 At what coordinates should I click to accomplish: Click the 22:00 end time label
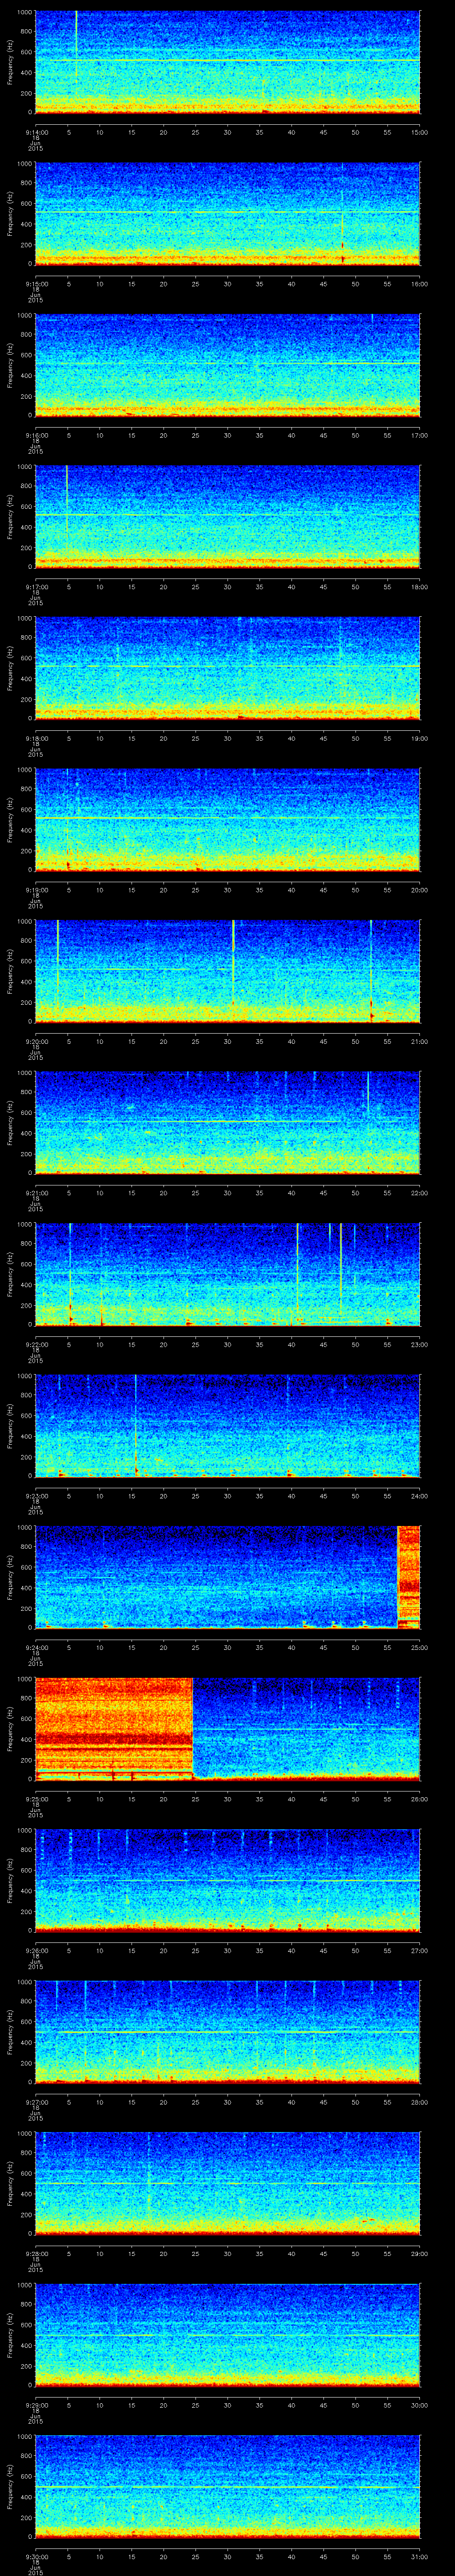point(420,1193)
